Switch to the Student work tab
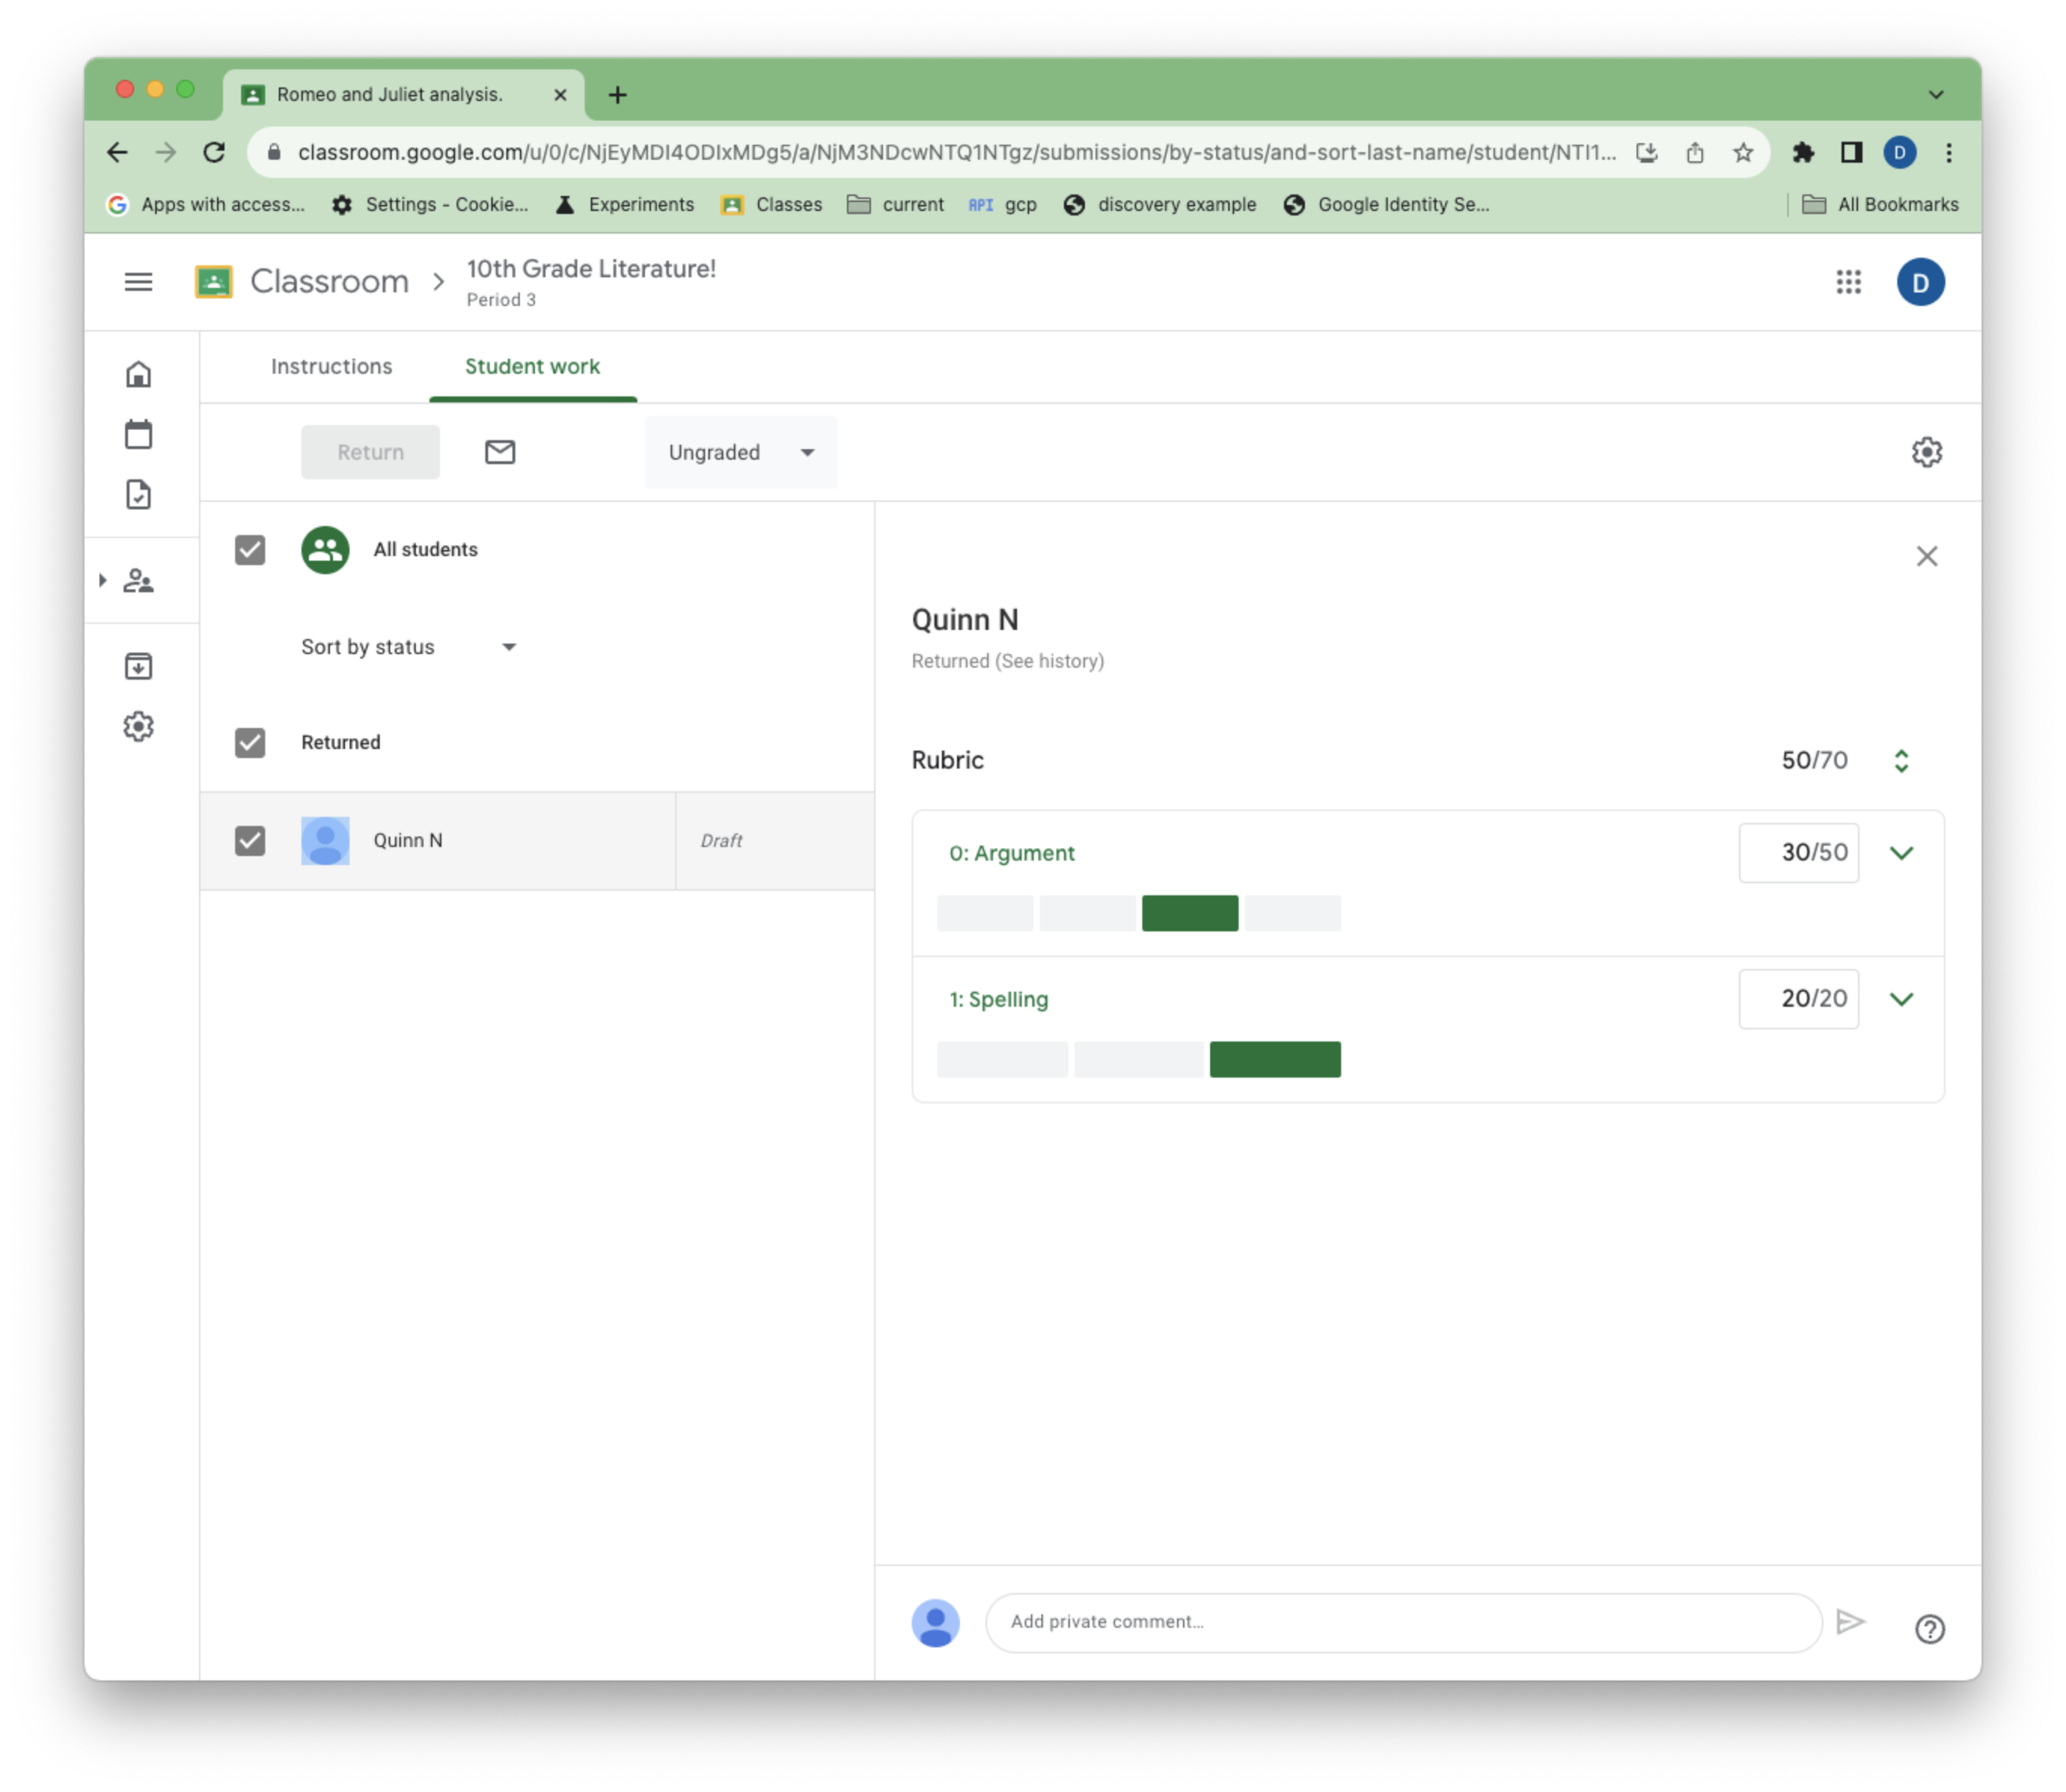 532,365
